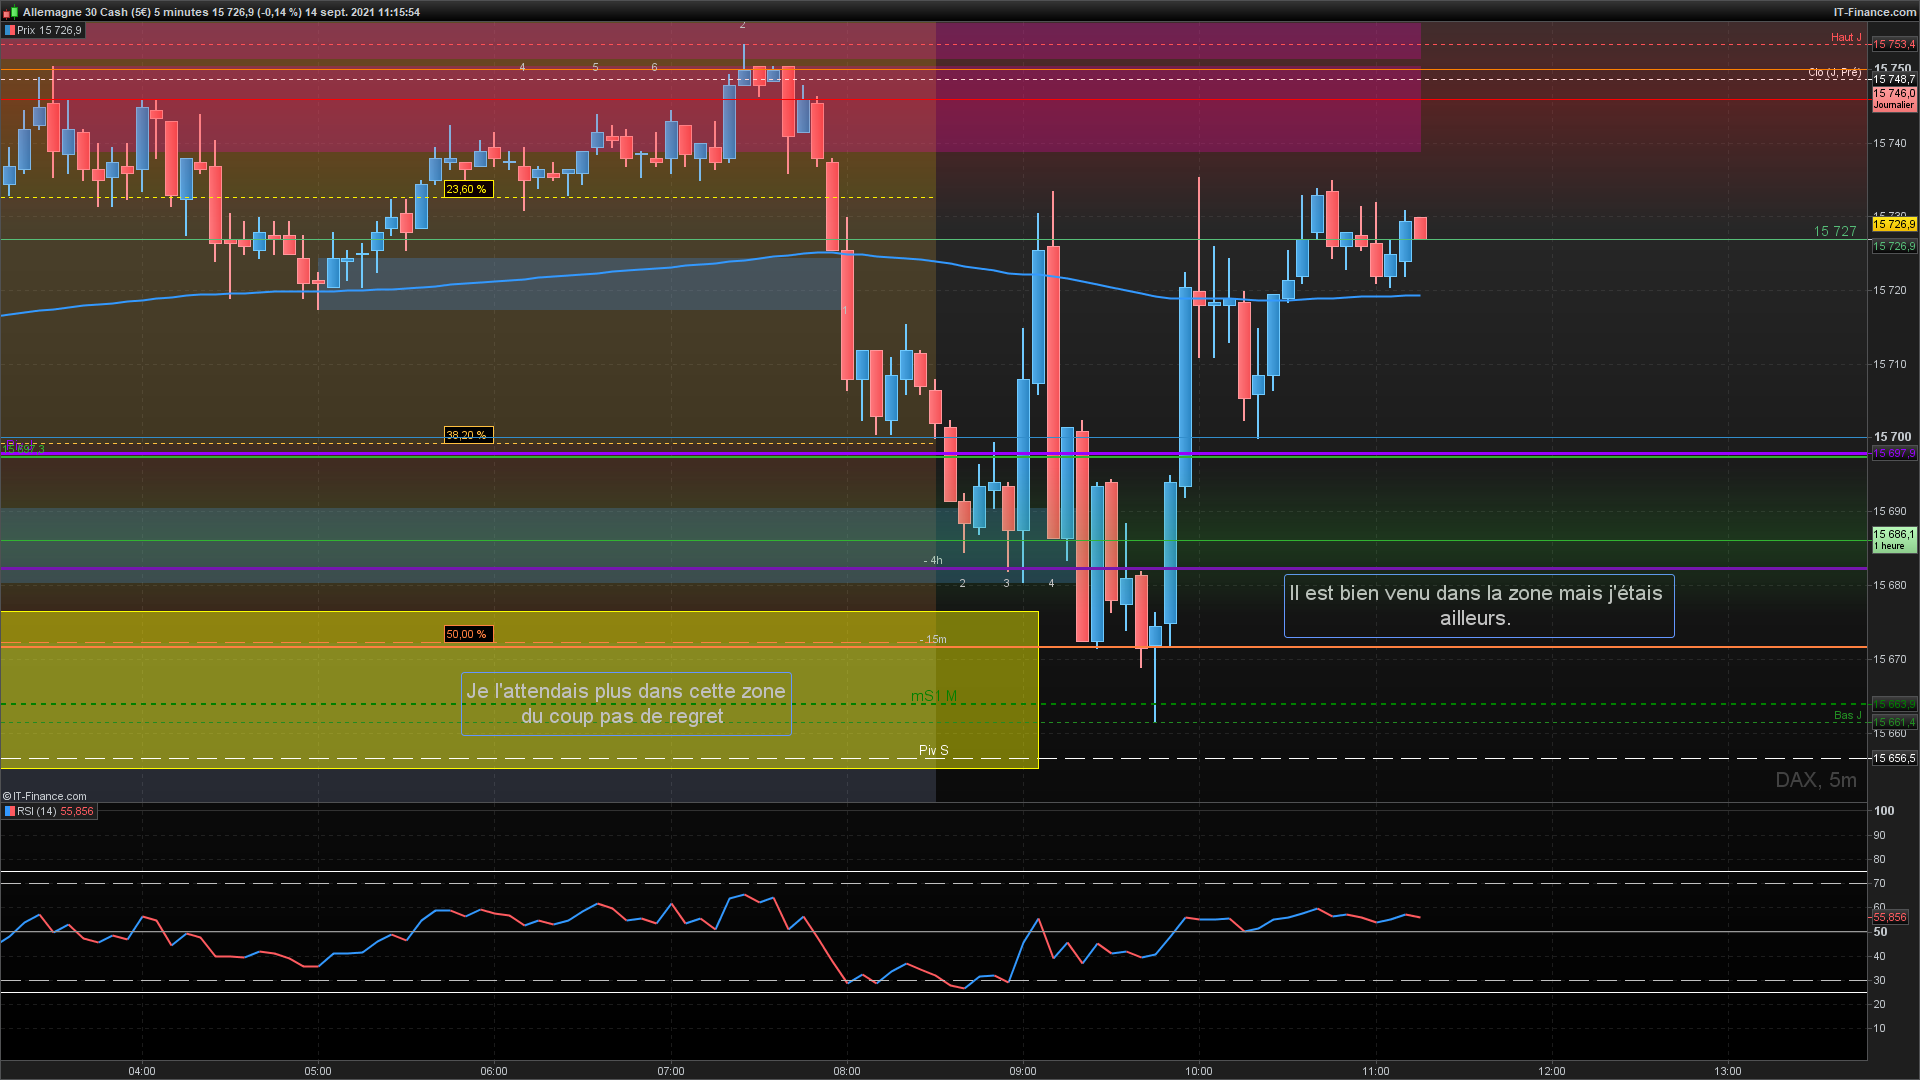Click the 'Piv S' pivot label

(x=933, y=750)
